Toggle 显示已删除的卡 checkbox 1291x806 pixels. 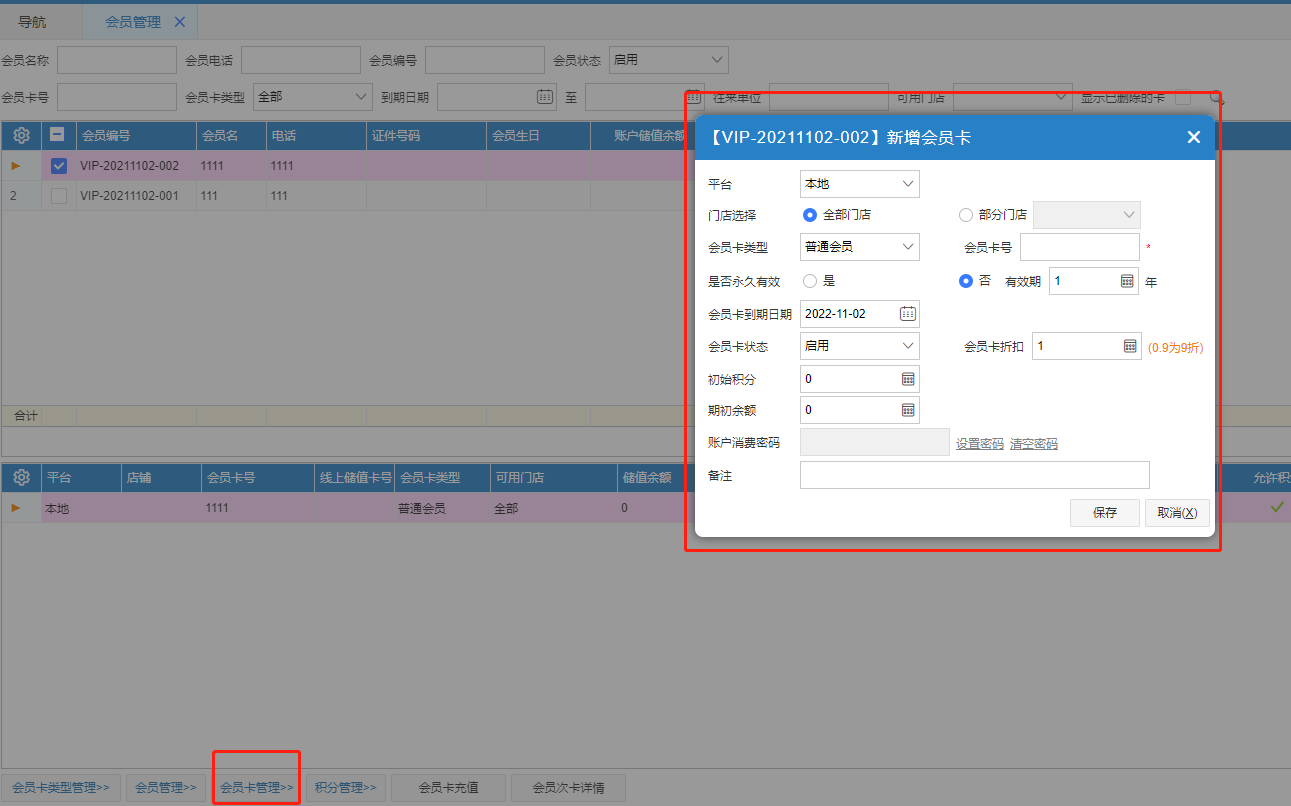[1182, 98]
